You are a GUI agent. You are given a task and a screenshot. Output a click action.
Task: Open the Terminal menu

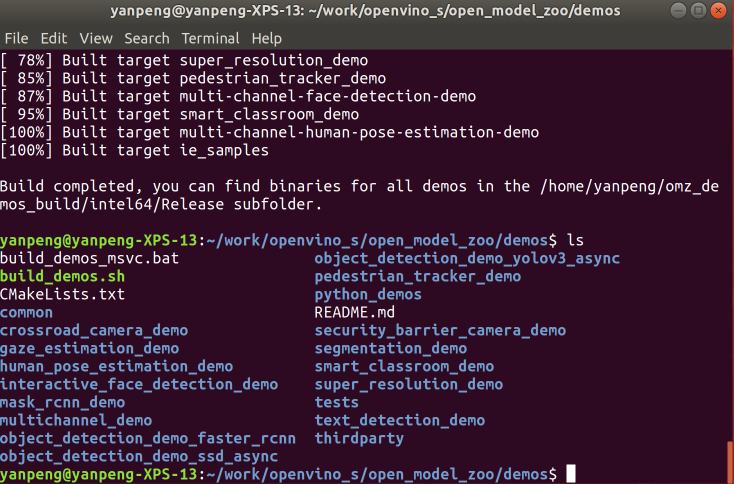211,38
